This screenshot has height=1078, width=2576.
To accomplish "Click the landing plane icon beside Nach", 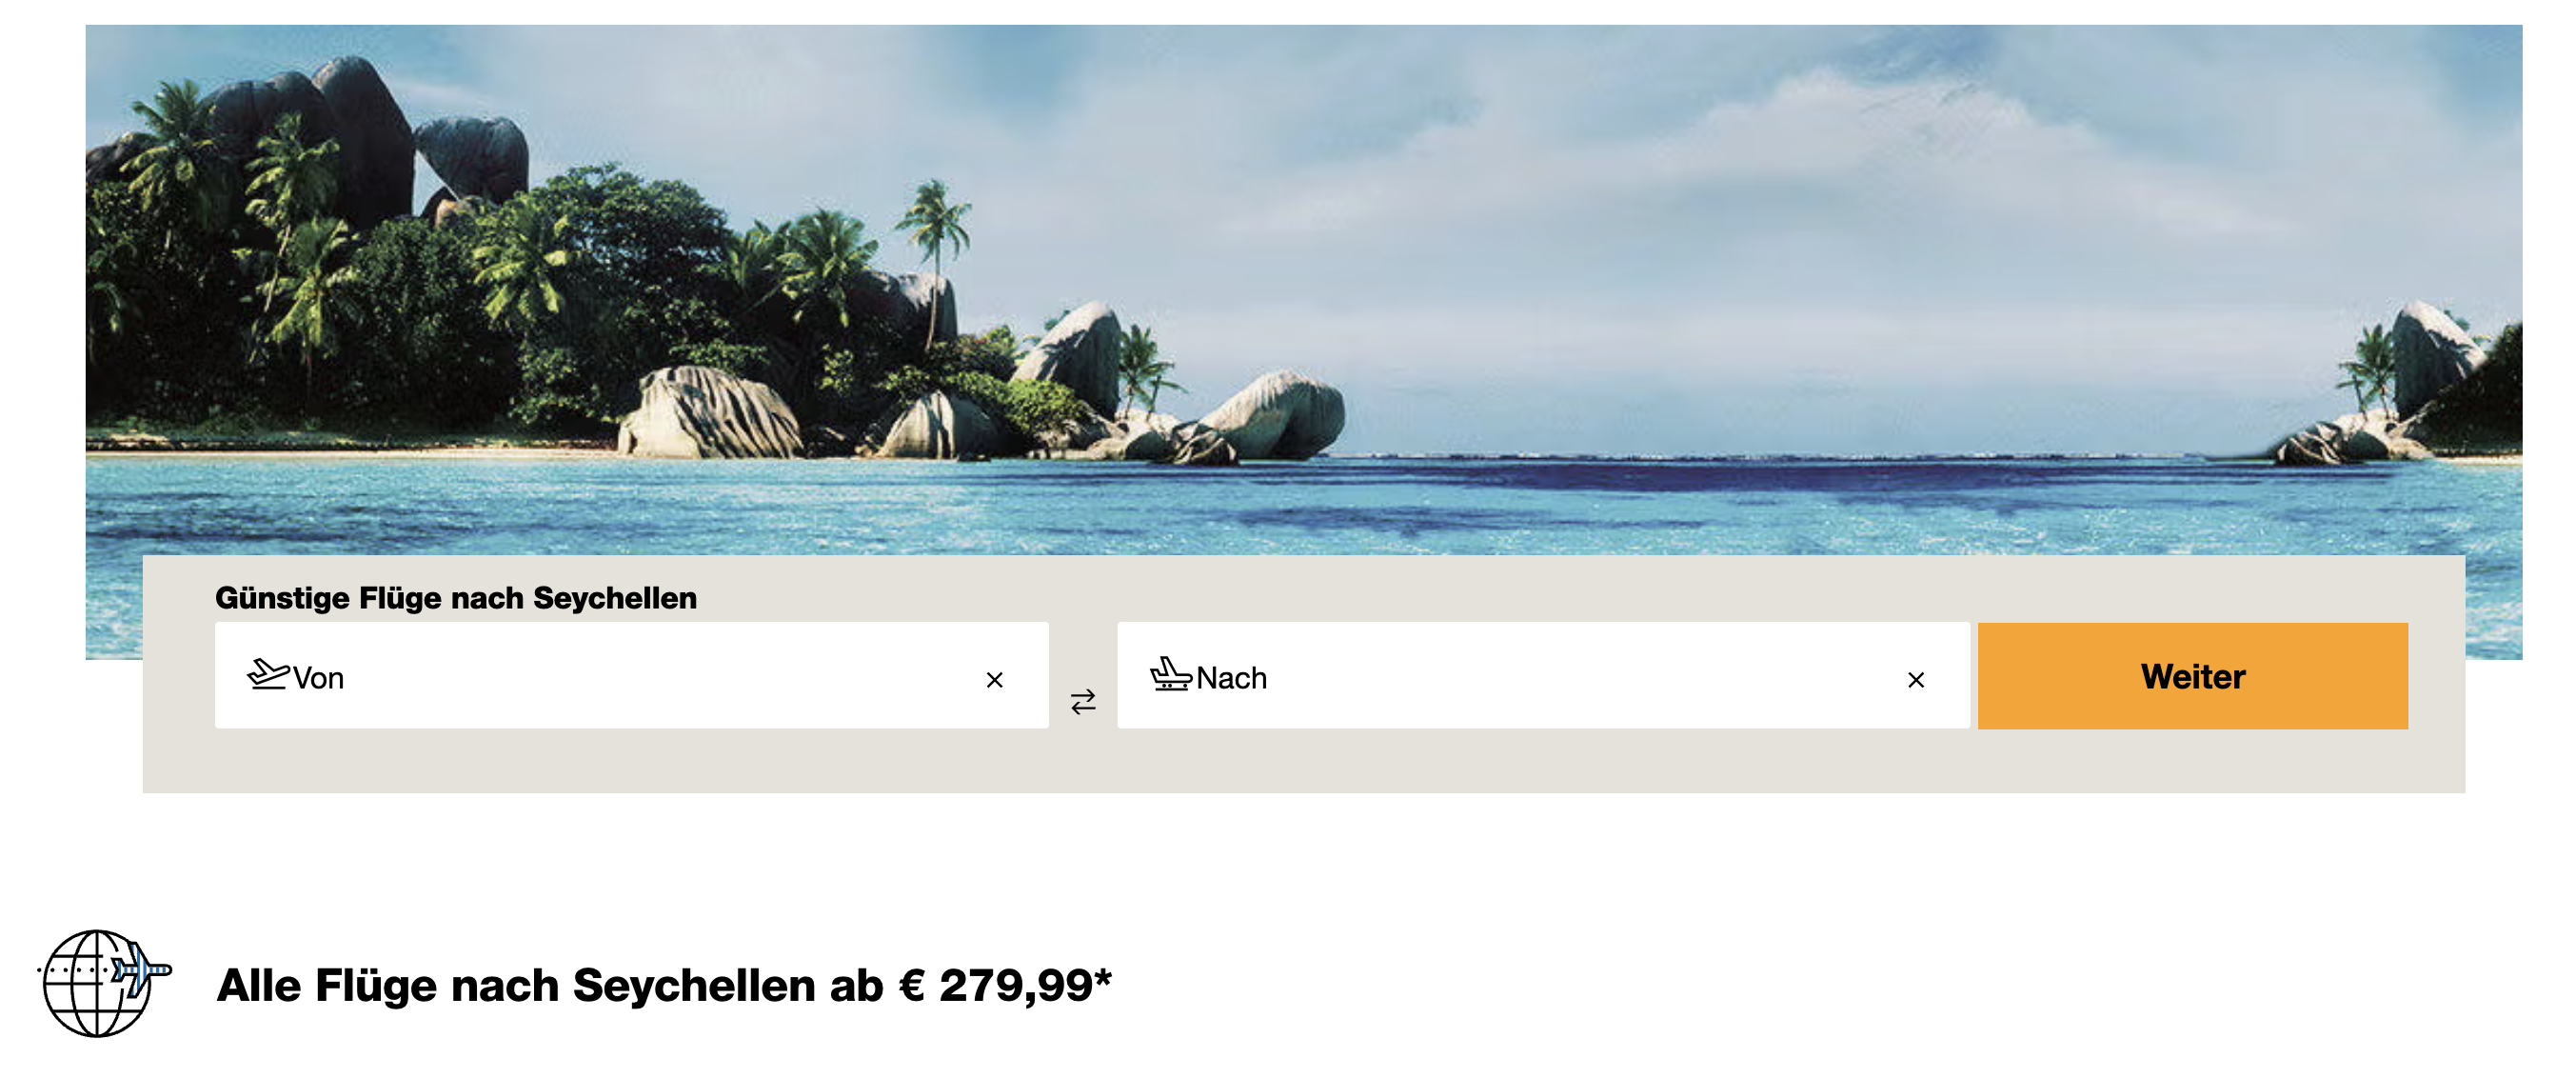I will click(1170, 675).
